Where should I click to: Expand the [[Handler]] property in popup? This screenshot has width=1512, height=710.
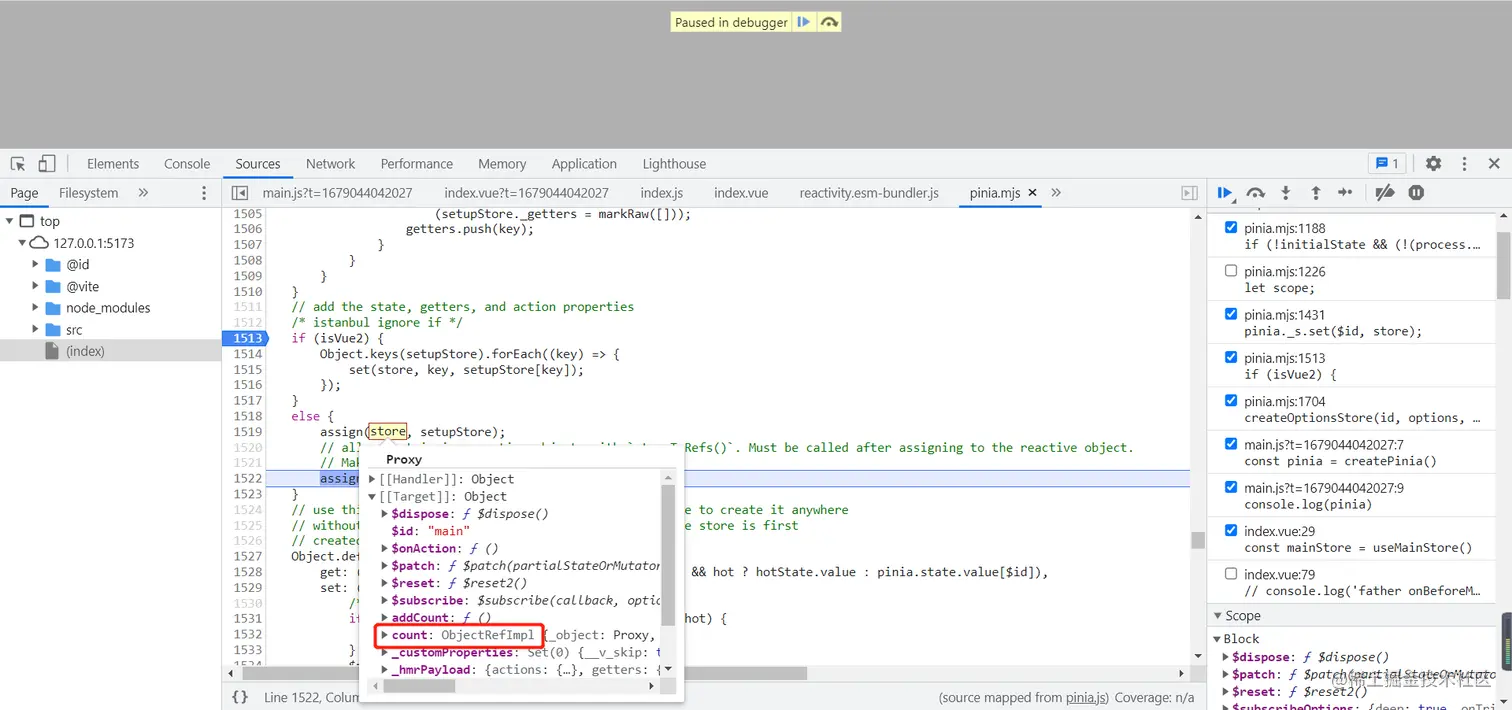(372, 479)
